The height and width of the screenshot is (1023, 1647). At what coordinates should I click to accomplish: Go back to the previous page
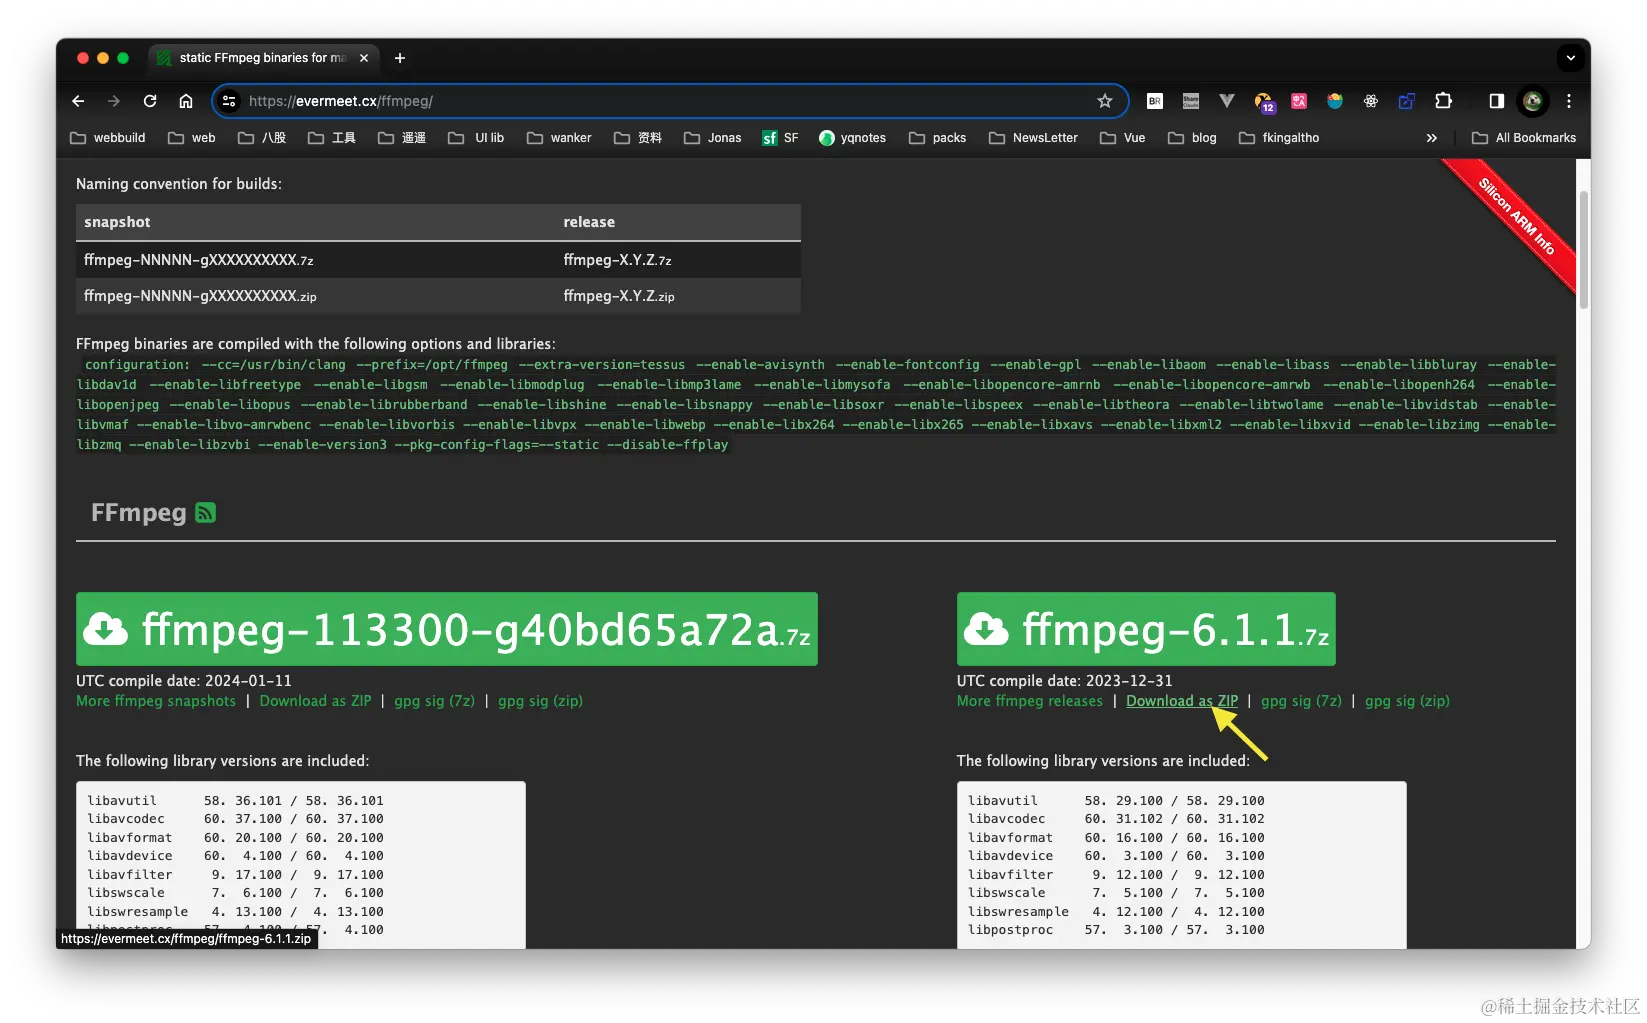78,101
